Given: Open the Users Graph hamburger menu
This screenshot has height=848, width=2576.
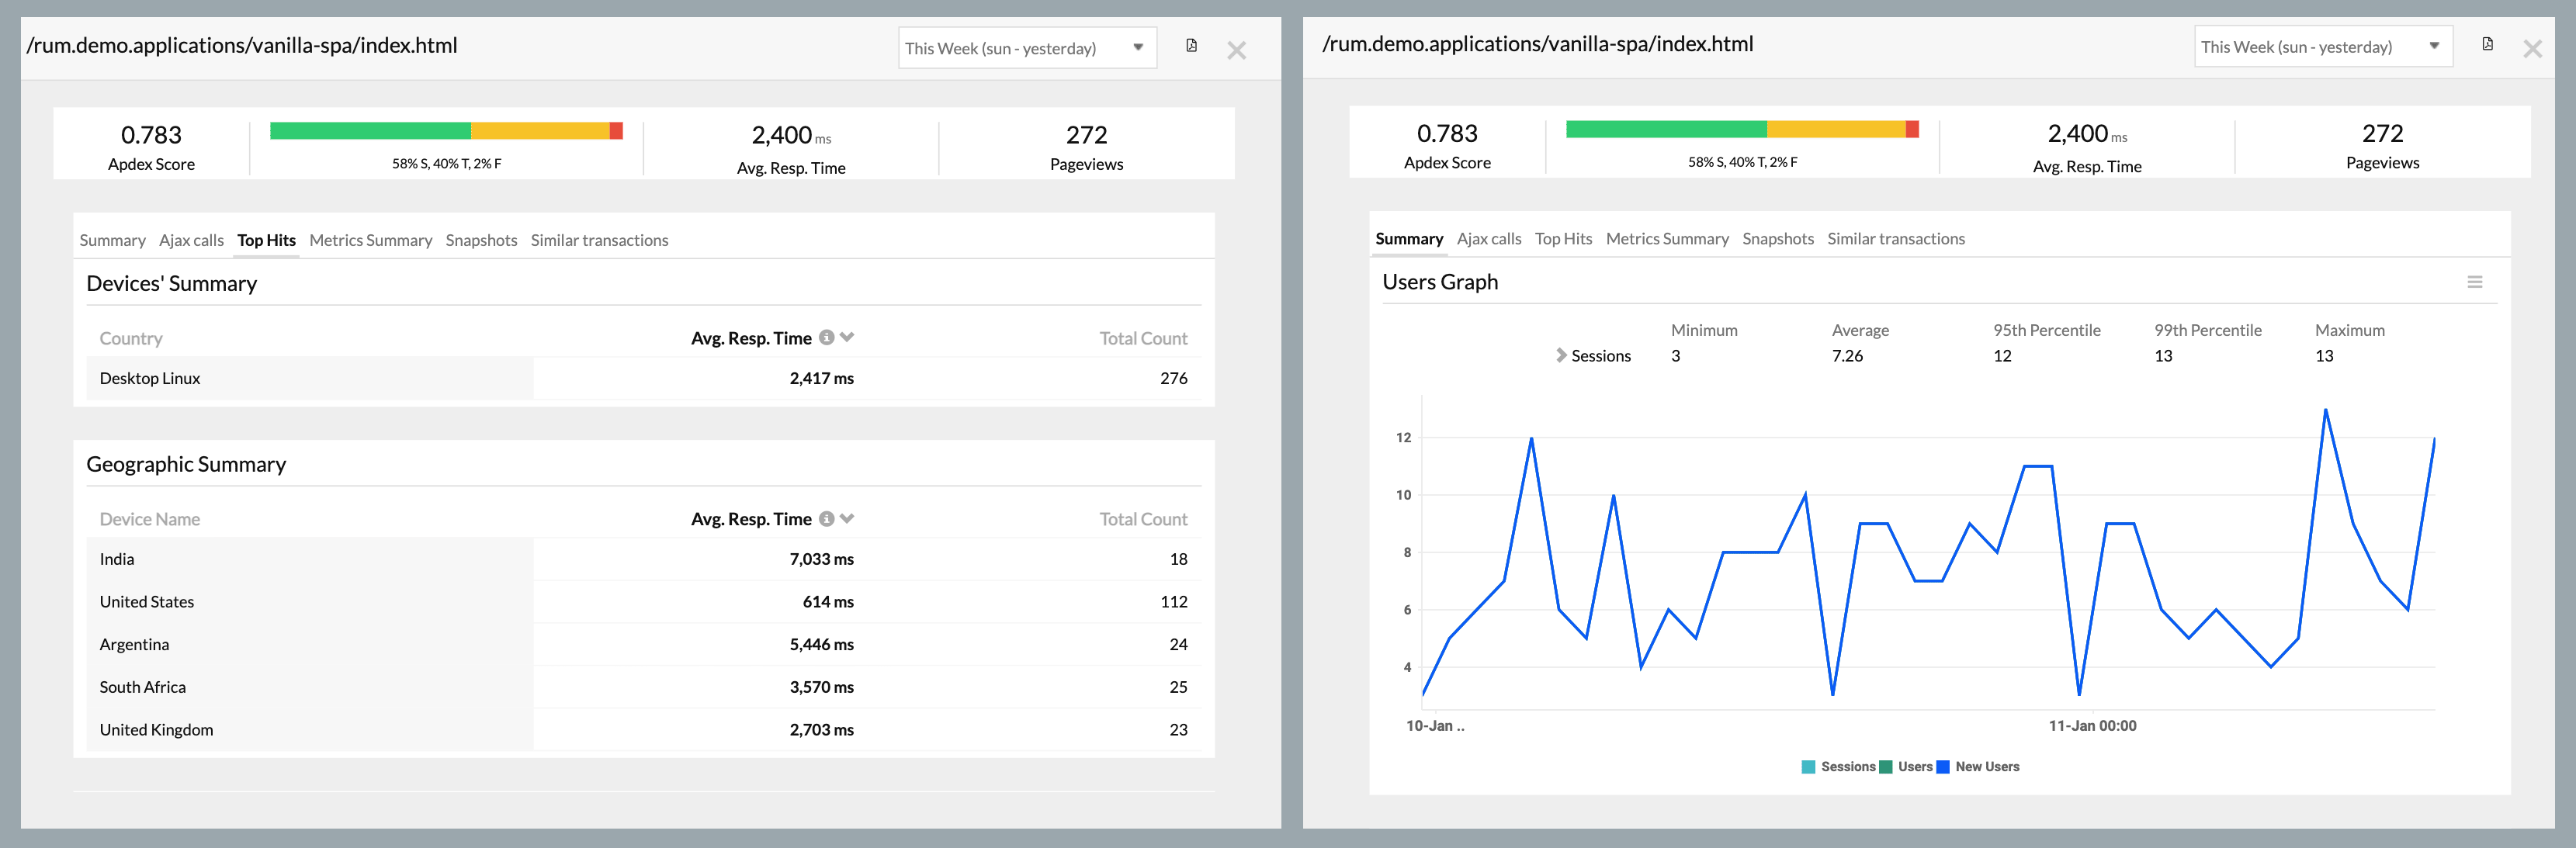Looking at the screenshot, I should [x=2474, y=282].
